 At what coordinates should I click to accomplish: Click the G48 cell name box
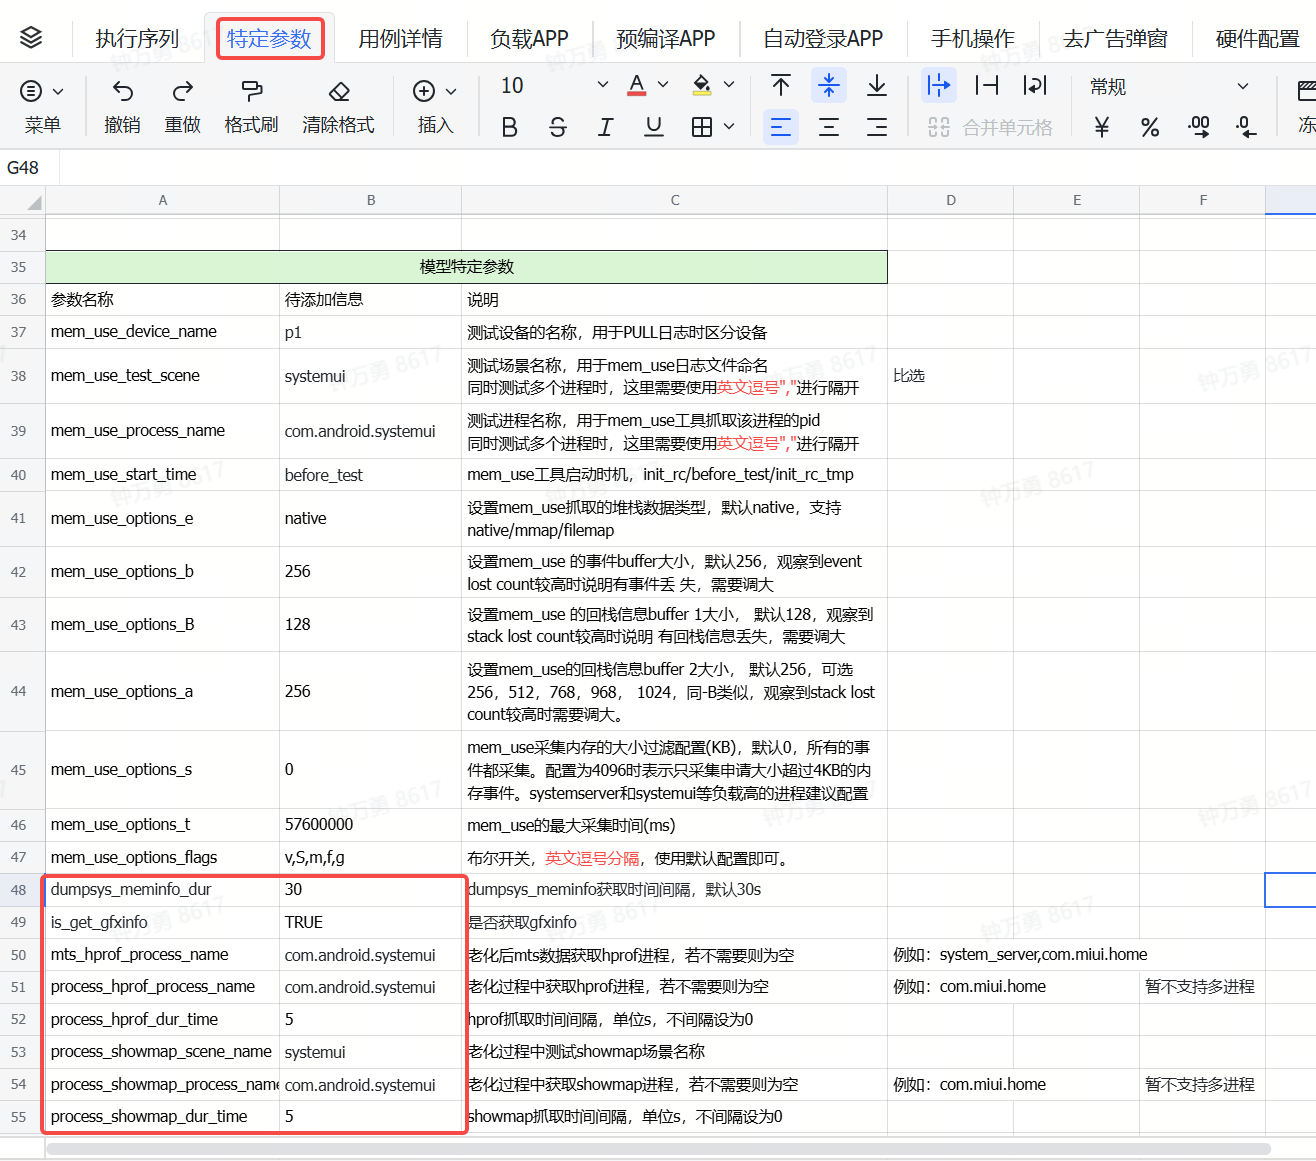click(29, 168)
